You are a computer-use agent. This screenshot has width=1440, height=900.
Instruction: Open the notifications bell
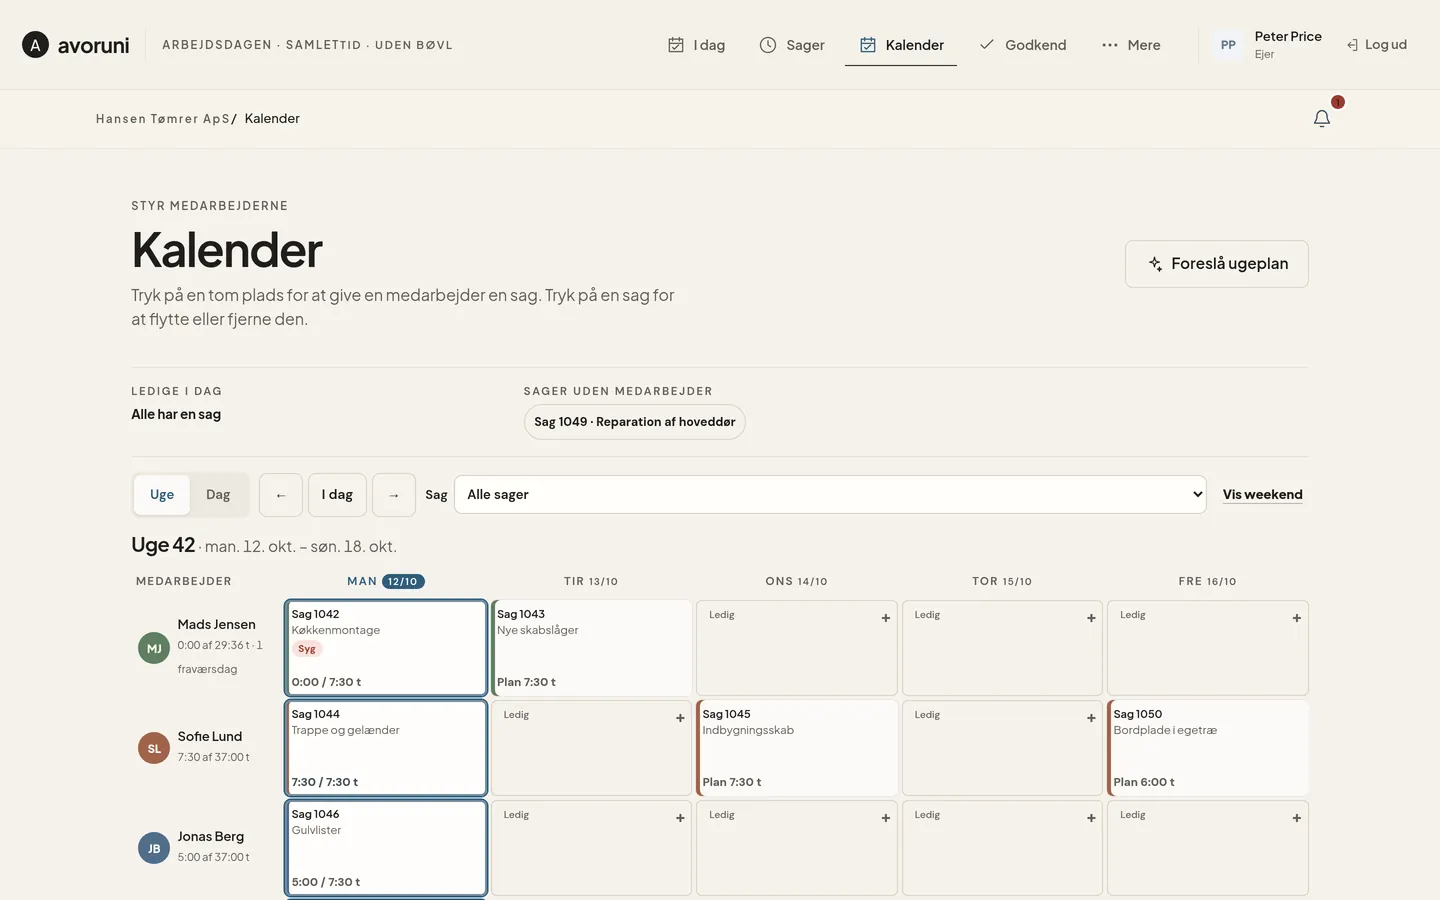click(1322, 119)
